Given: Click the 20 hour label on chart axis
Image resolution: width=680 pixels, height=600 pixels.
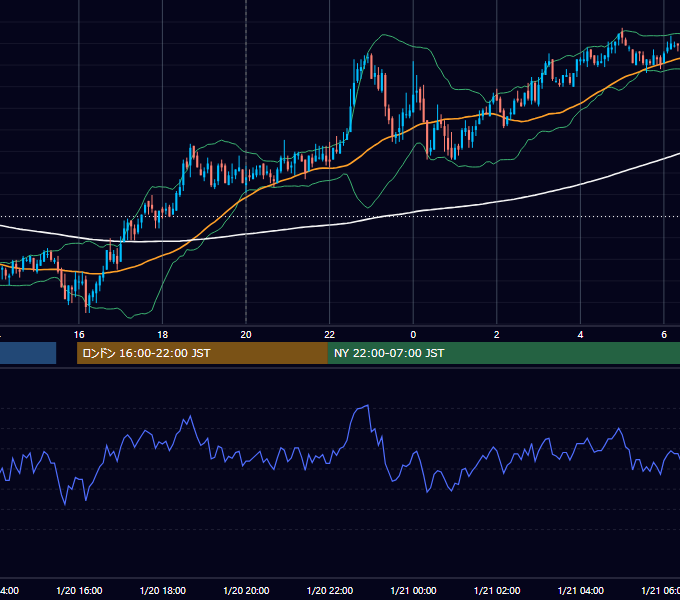Looking at the screenshot, I should coord(246,335).
